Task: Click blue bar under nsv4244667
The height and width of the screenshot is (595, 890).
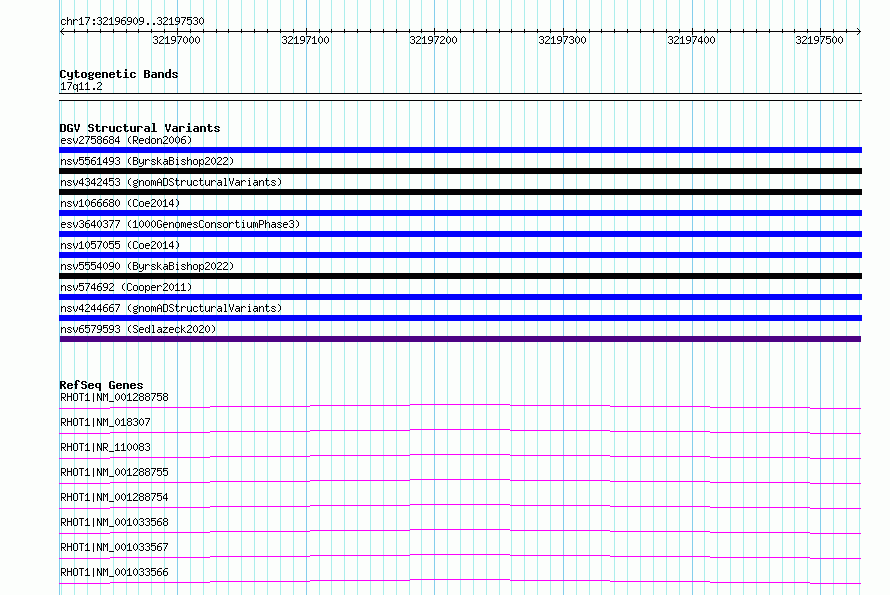Action: [x=460, y=318]
